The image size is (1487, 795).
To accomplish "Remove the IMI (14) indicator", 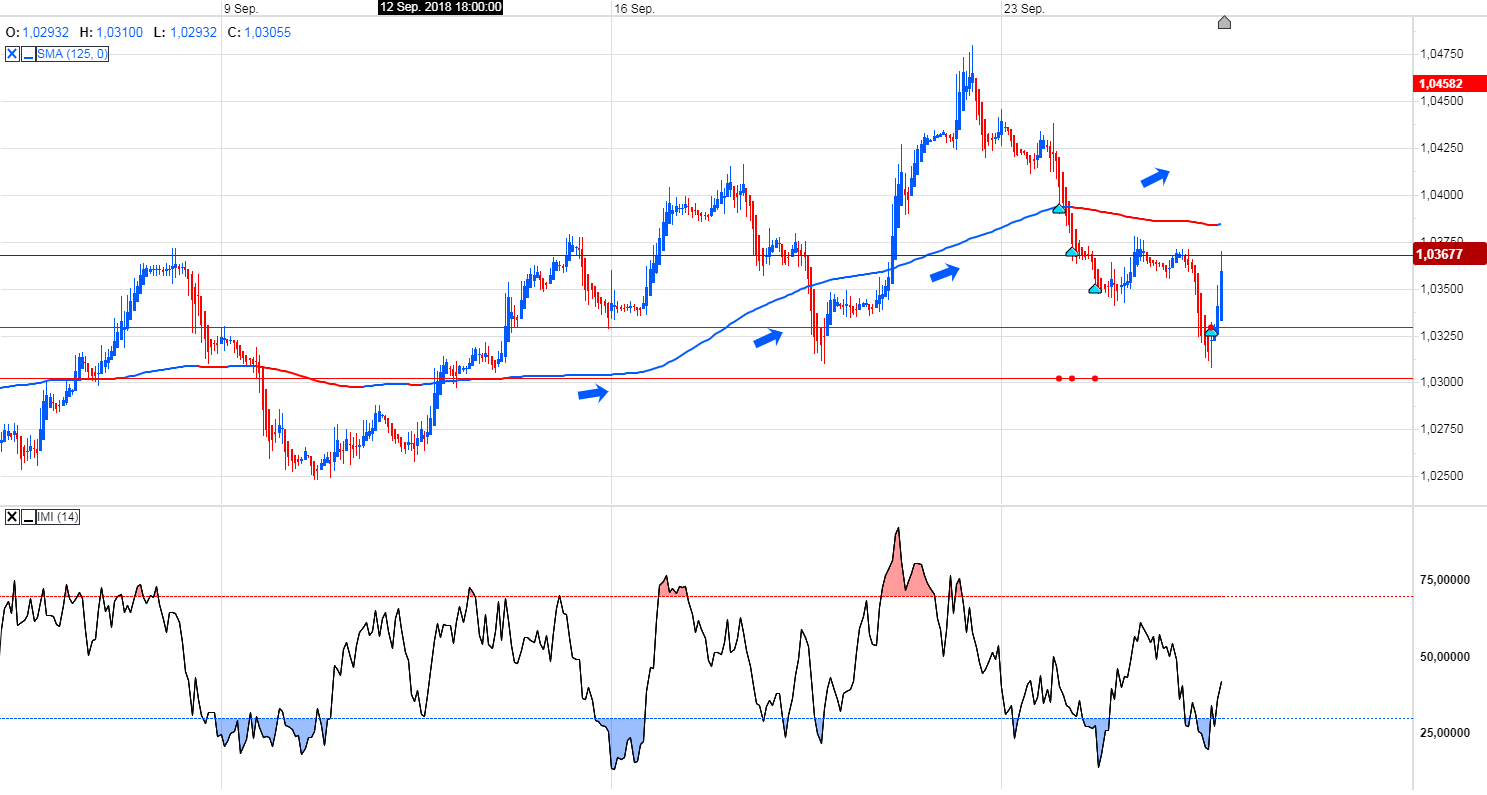I will pos(10,517).
